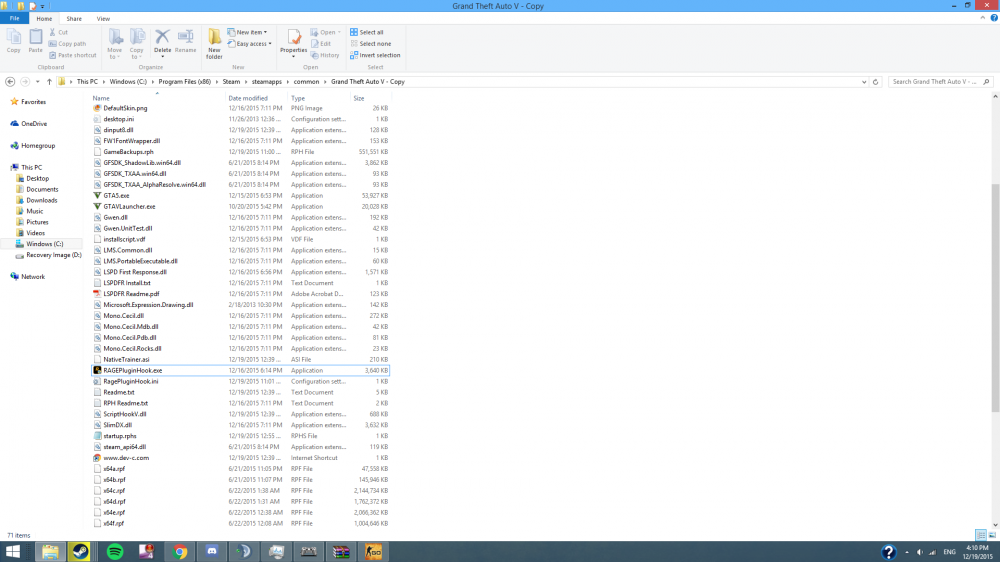The image size is (1000, 562).
Task: Open the Copy to dropdown
Action: (x=137, y=45)
